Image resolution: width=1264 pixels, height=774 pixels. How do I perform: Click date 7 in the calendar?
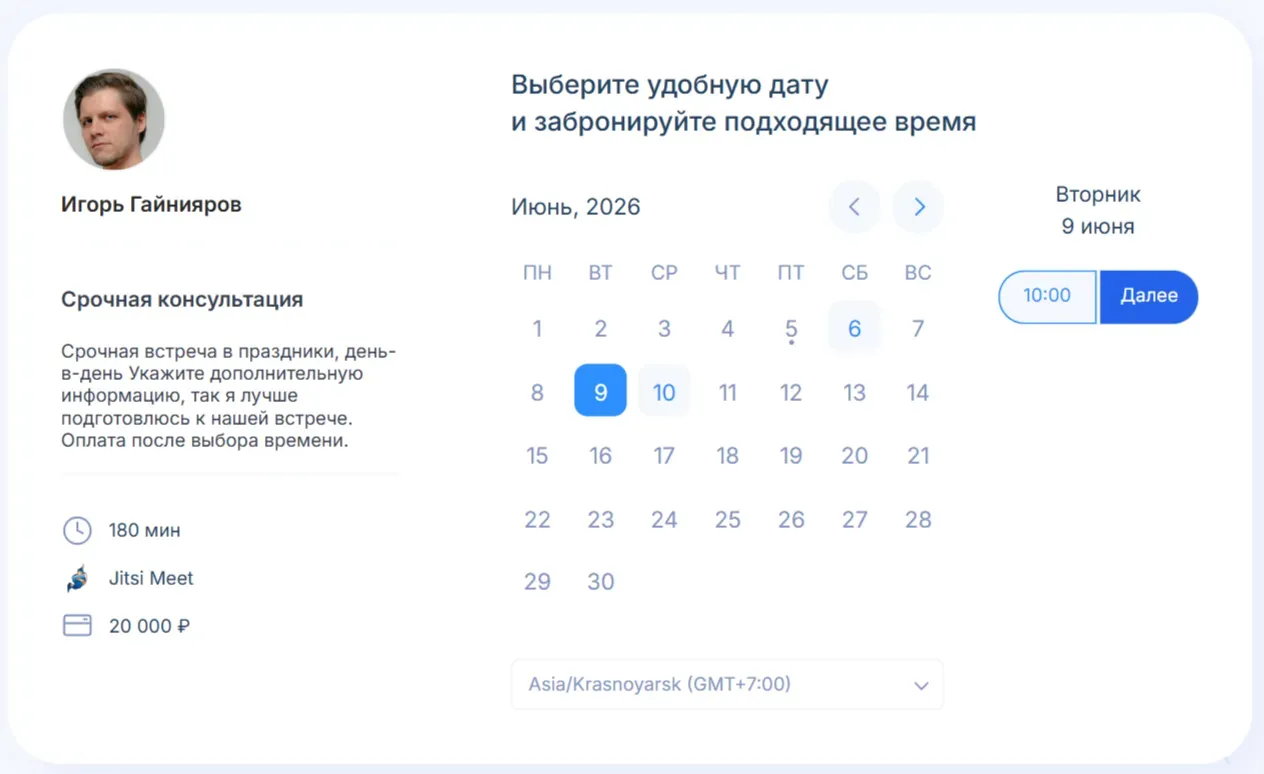click(918, 328)
